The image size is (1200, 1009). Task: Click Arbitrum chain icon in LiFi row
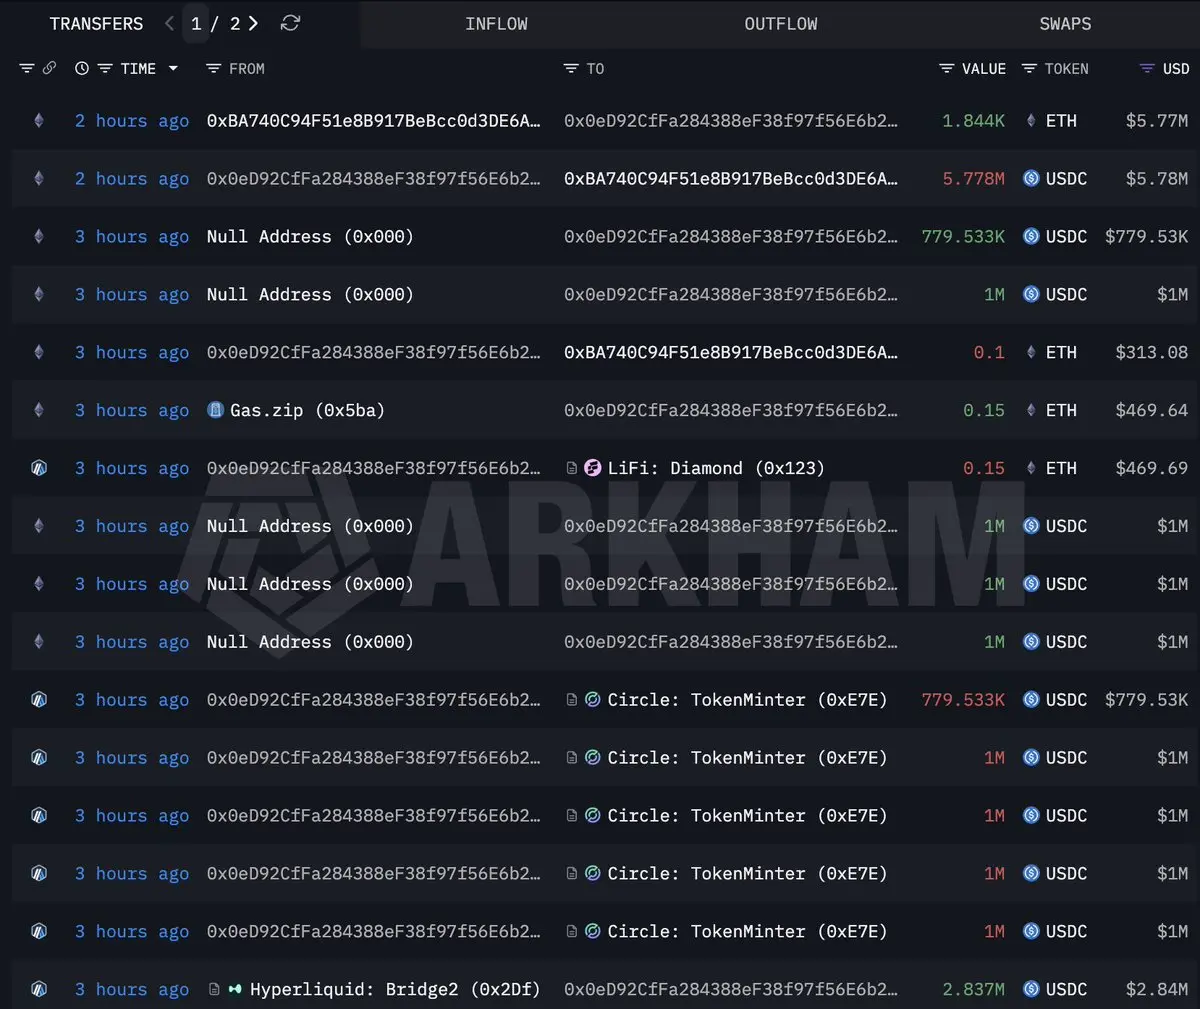[39, 468]
